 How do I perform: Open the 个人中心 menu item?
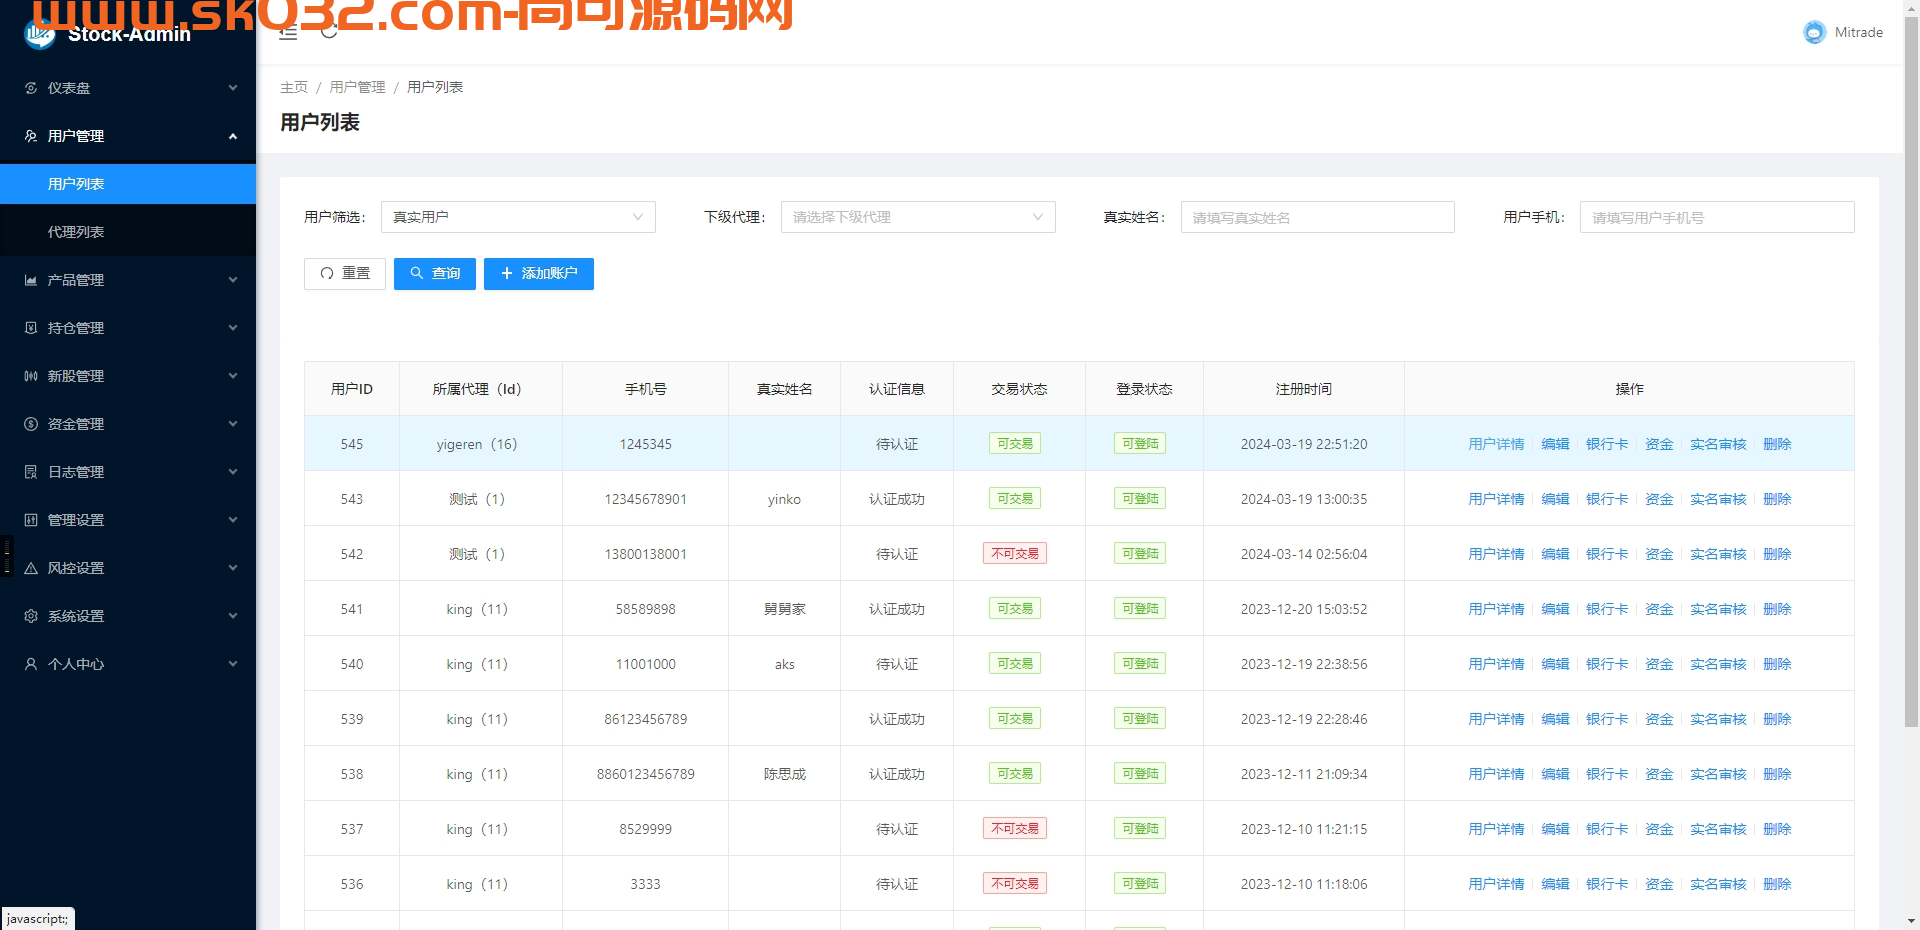point(128,664)
